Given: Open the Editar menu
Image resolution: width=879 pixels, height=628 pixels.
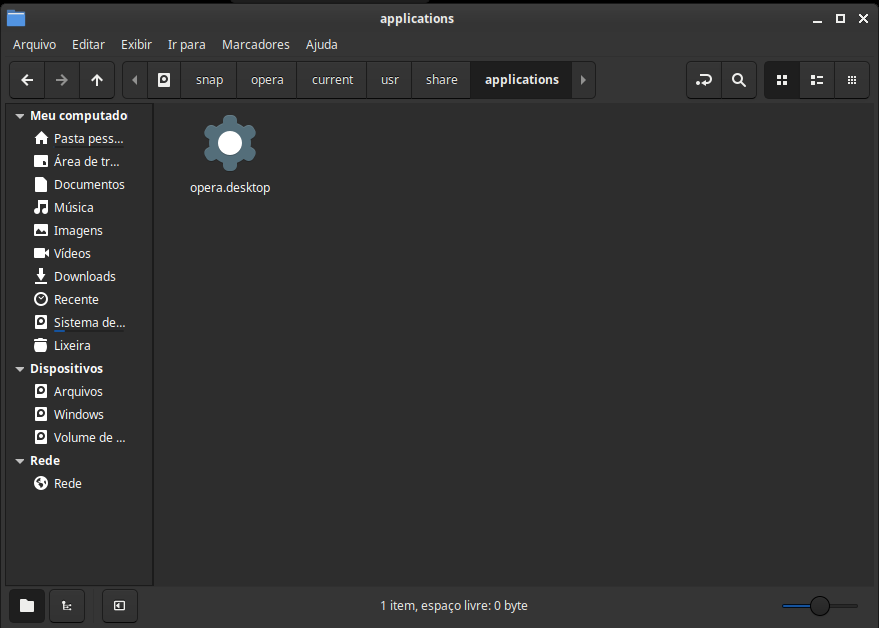Looking at the screenshot, I should pos(88,45).
